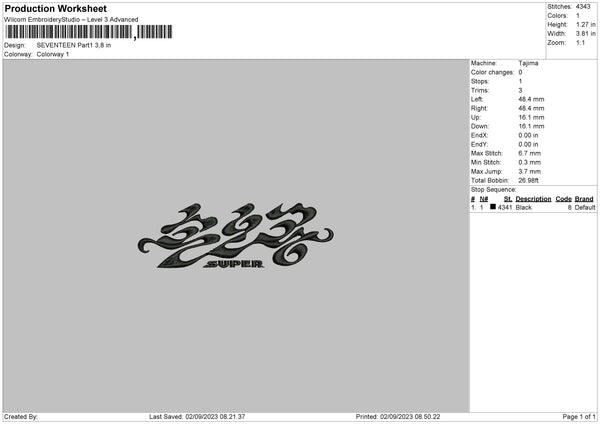Click the black thread color swatch
The height and width of the screenshot is (424, 600).
point(493,207)
